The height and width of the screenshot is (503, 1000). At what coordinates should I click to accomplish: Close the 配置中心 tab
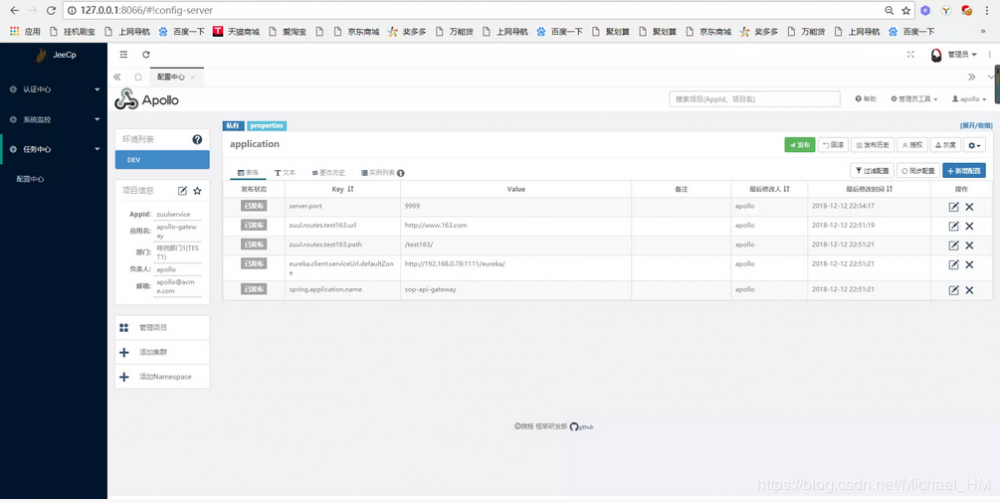coord(193,77)
